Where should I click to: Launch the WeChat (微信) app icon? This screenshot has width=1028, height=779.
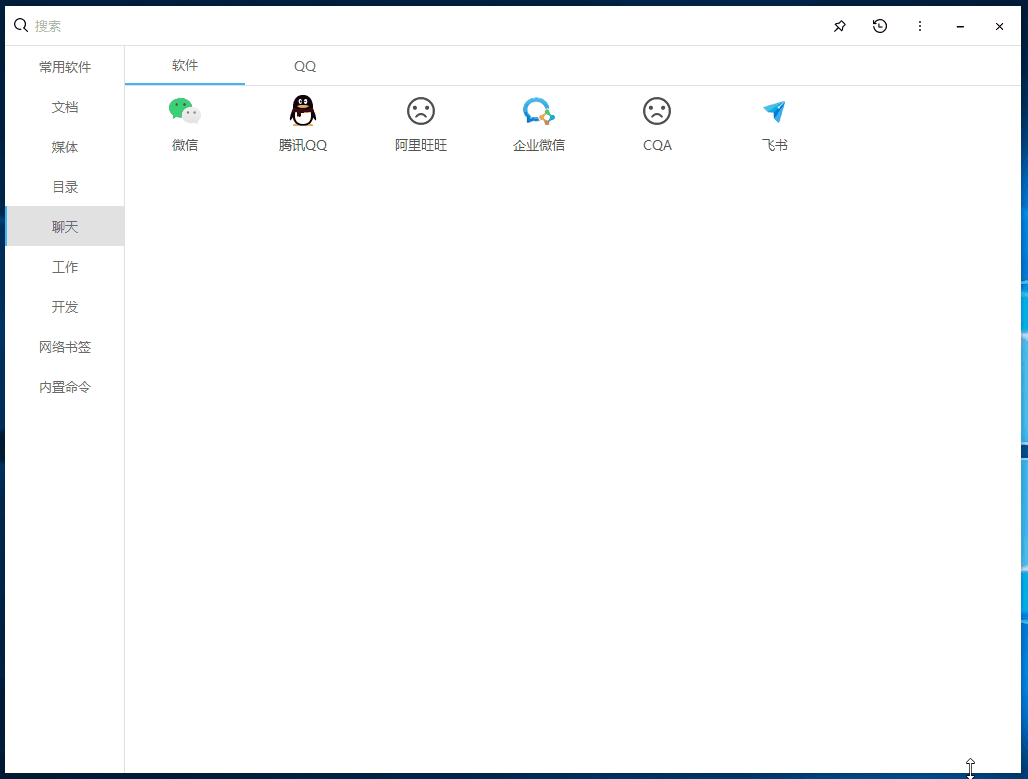coord(184,111)
